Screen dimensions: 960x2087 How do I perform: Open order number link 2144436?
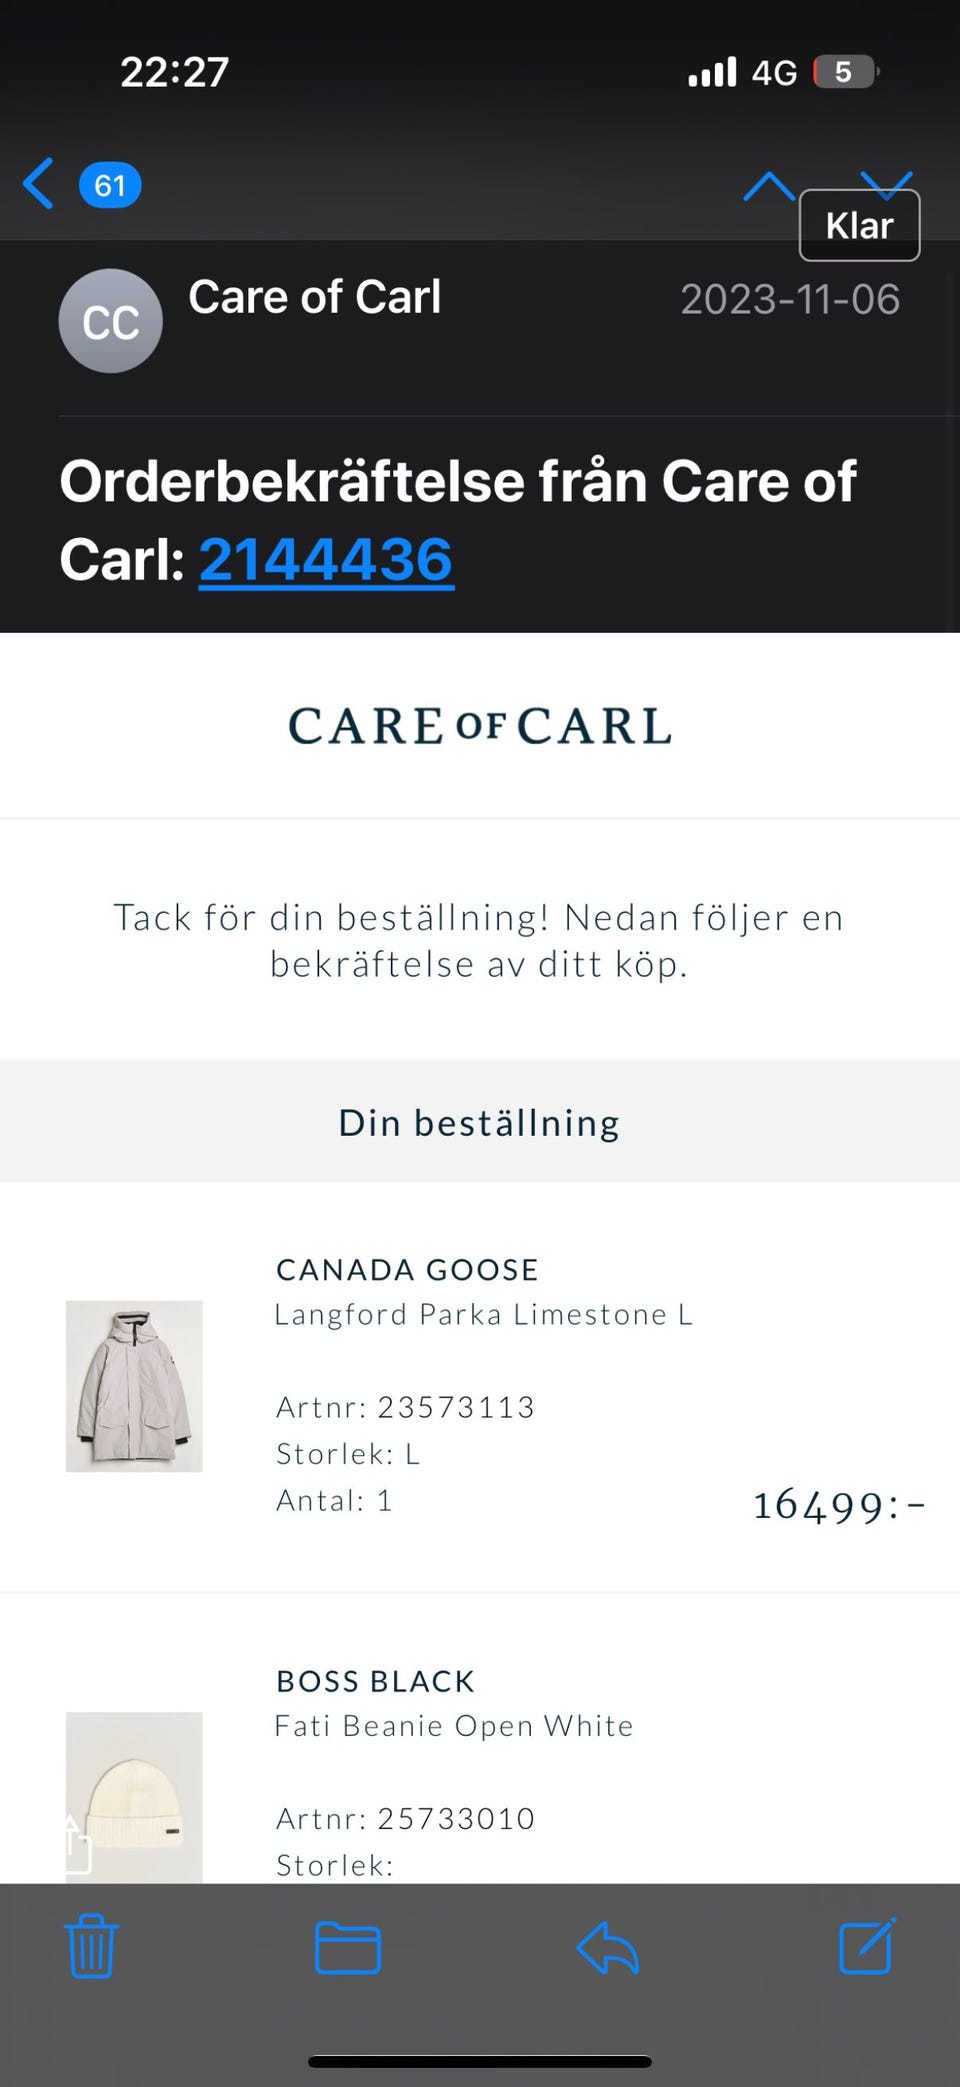pyautogui.click(x=326, y=559)
